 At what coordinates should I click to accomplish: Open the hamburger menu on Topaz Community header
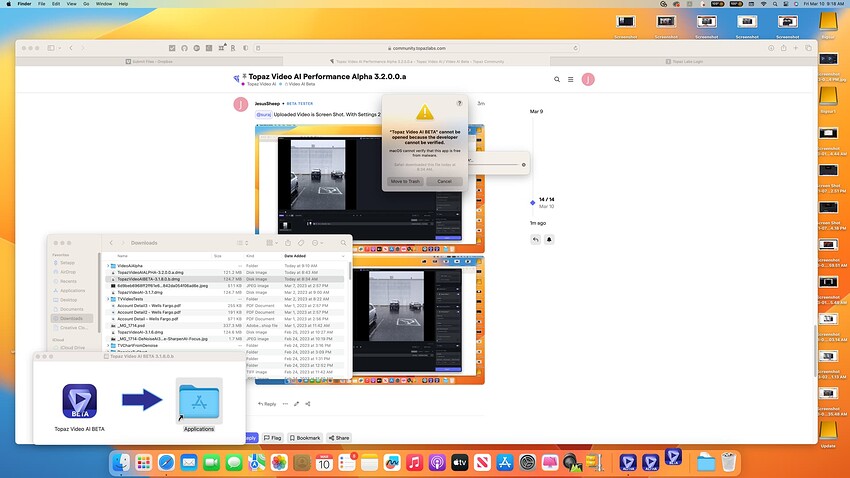click(x=570, y=80)
